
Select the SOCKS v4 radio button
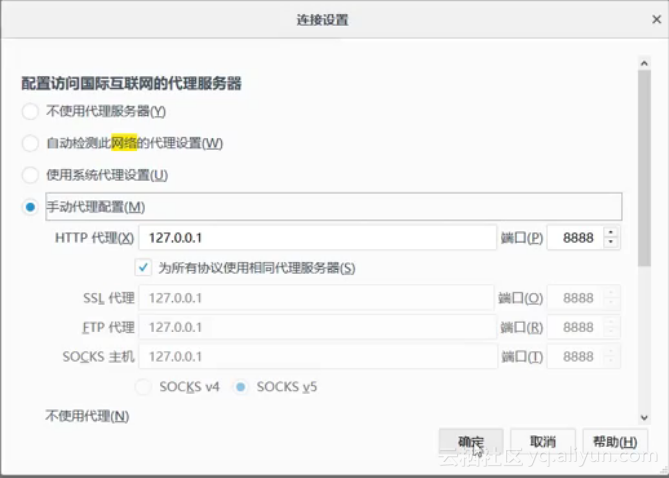point(143,387)
